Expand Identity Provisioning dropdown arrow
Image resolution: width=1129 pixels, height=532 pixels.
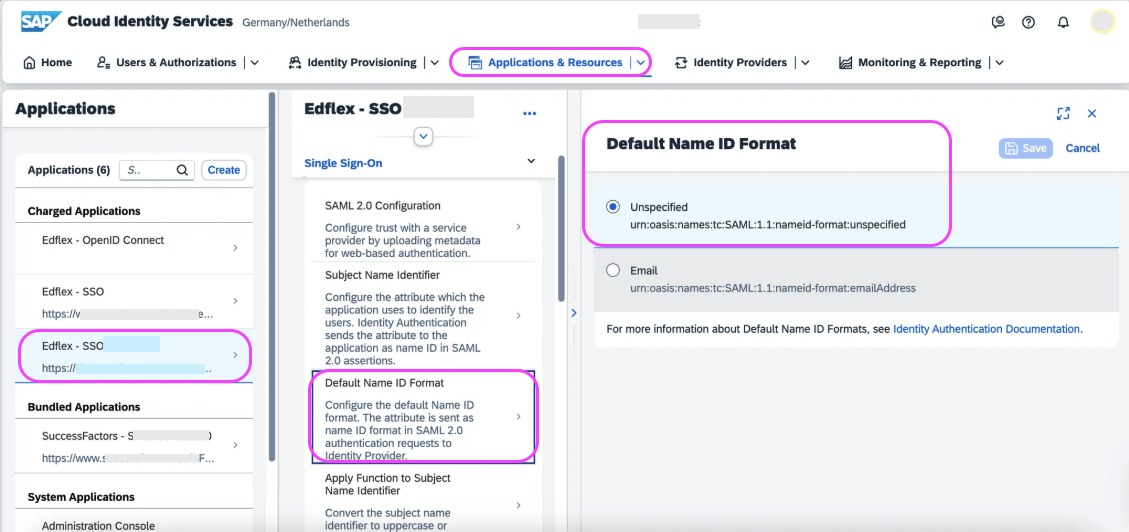click(434, 63)
